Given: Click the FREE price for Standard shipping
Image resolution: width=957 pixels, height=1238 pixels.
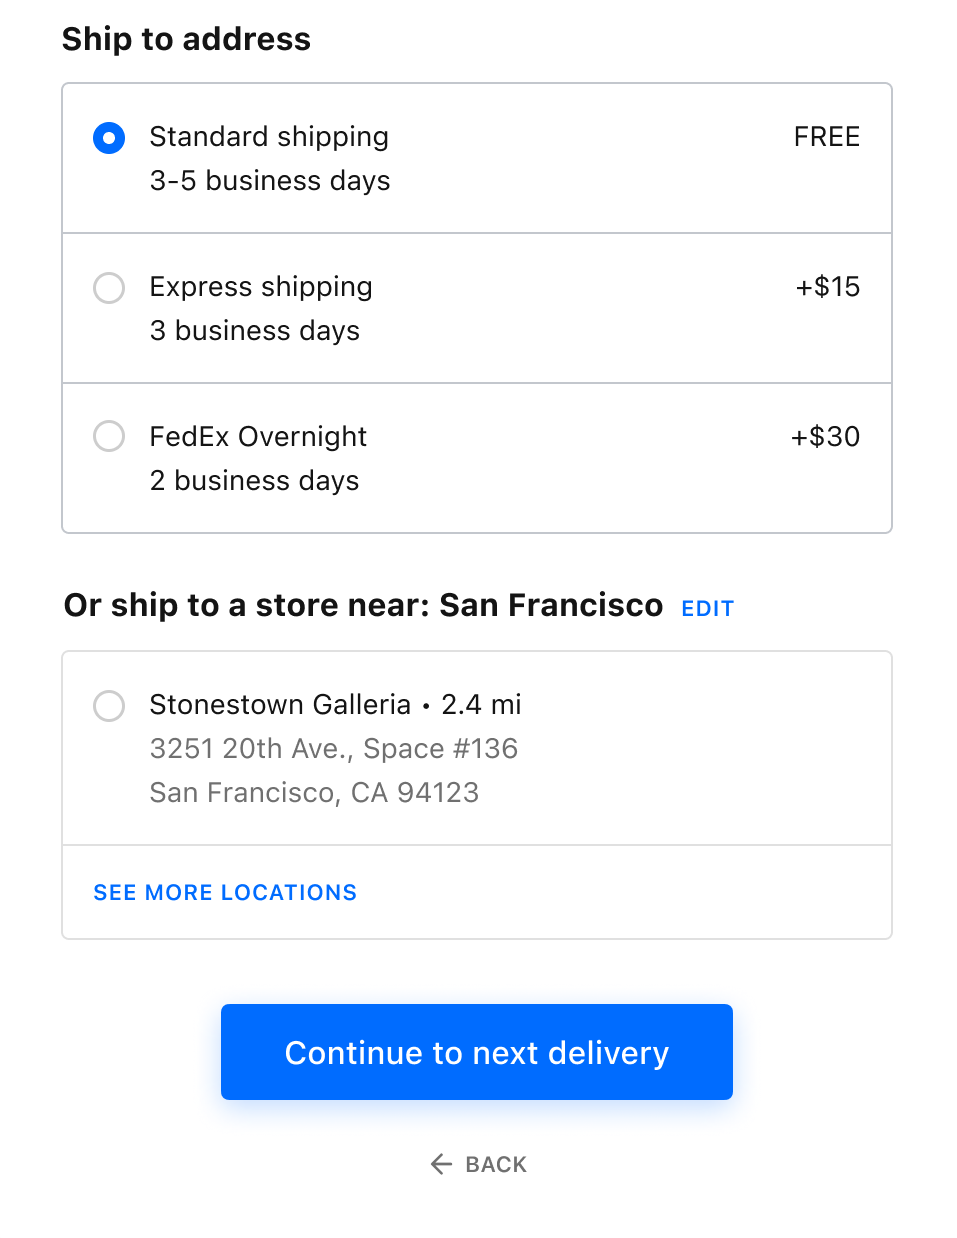Looking at the screenshot, I should [x=826, y=137].
